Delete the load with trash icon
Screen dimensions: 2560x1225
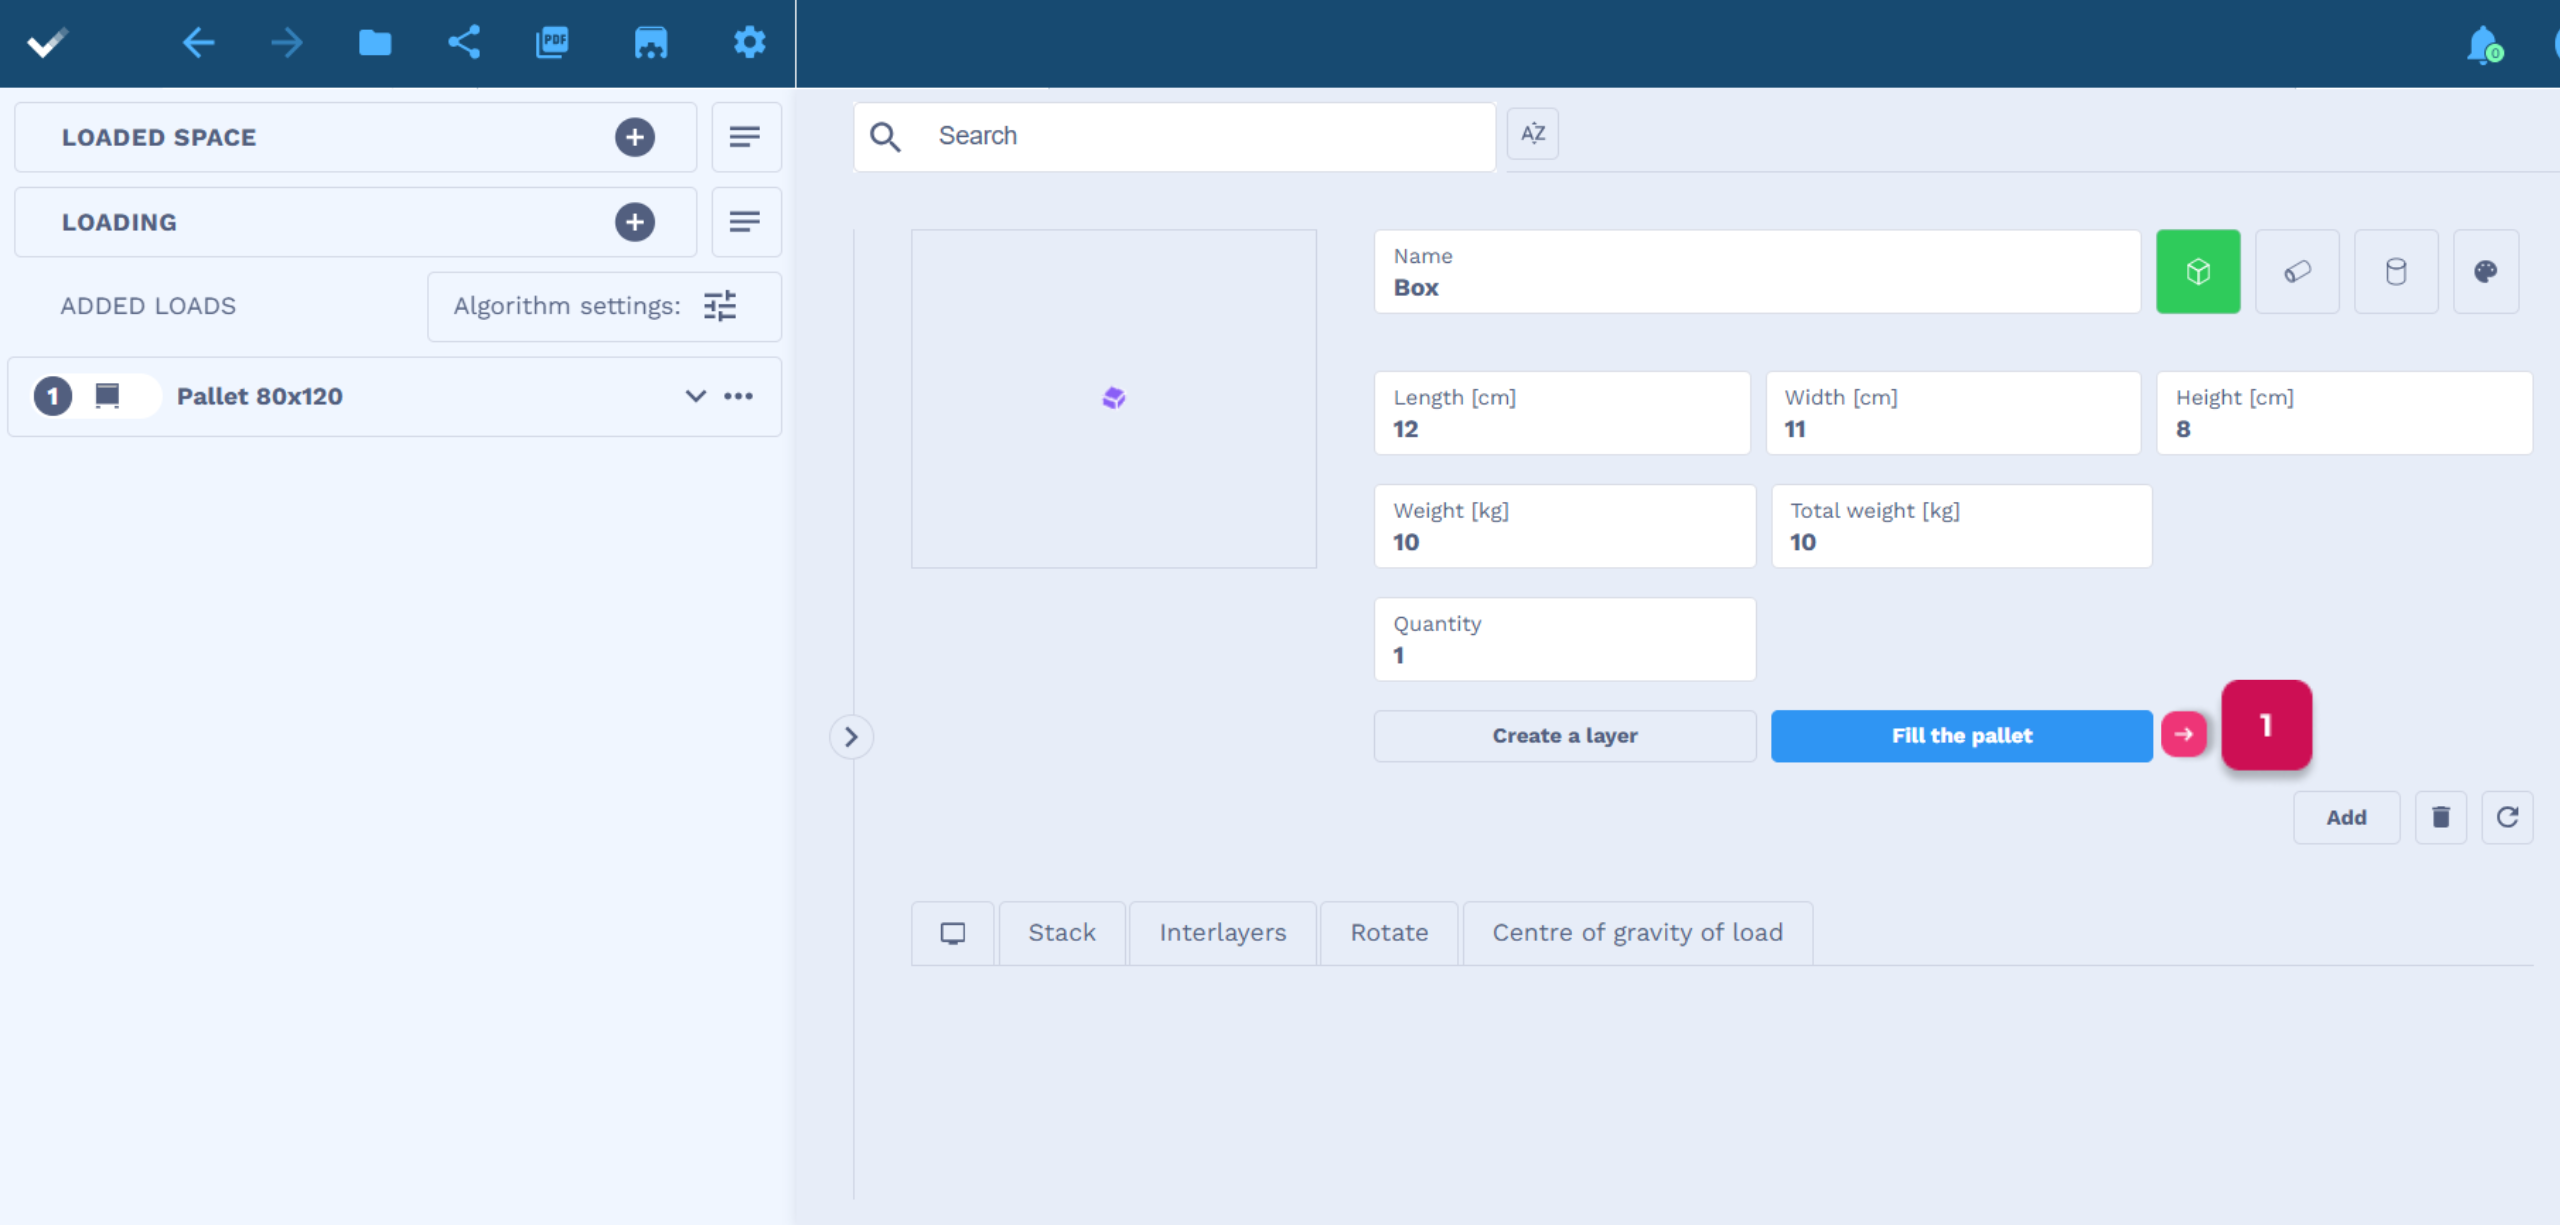(x=2440, y=817)
